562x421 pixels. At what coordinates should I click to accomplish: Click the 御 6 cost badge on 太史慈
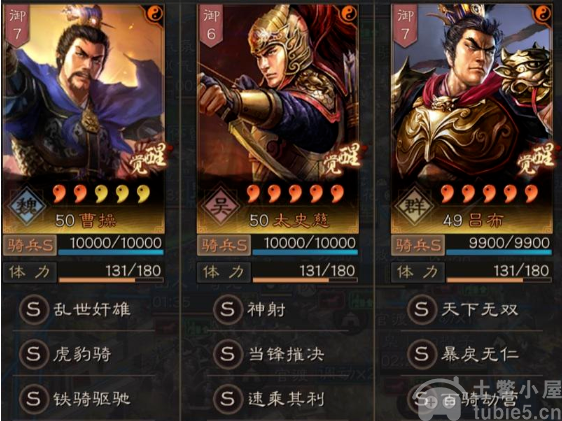211,25
